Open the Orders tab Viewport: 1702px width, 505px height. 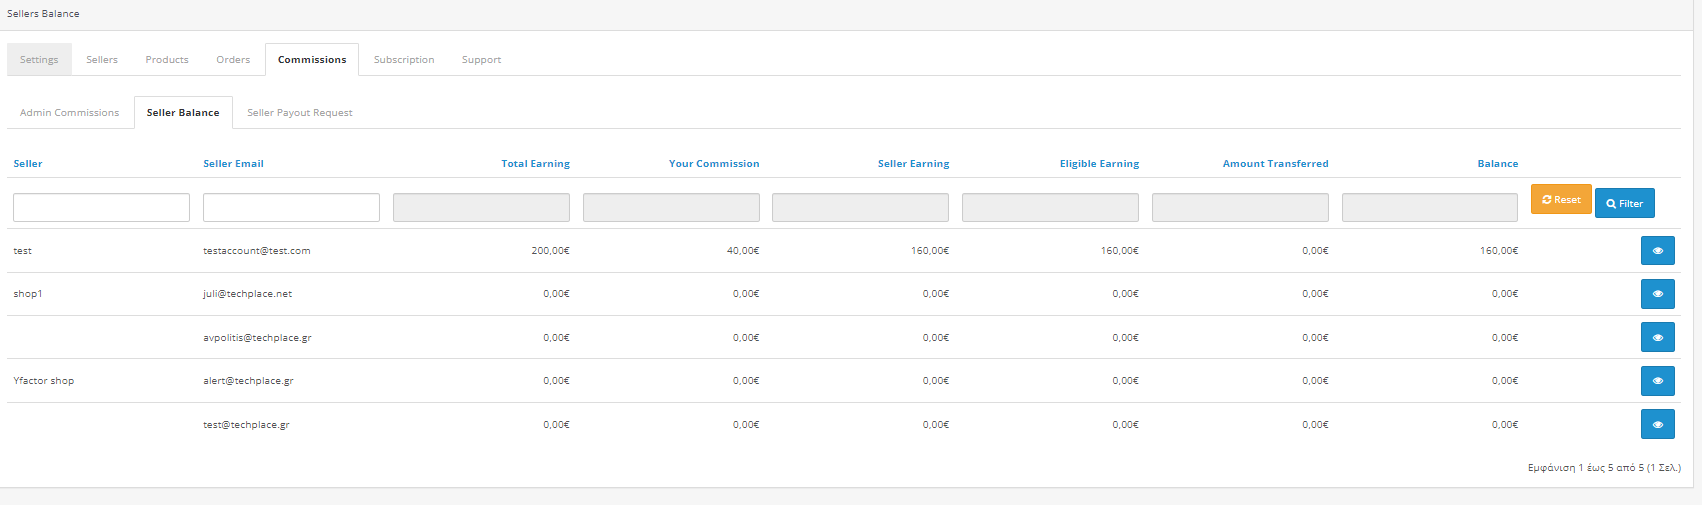point(233,59)
